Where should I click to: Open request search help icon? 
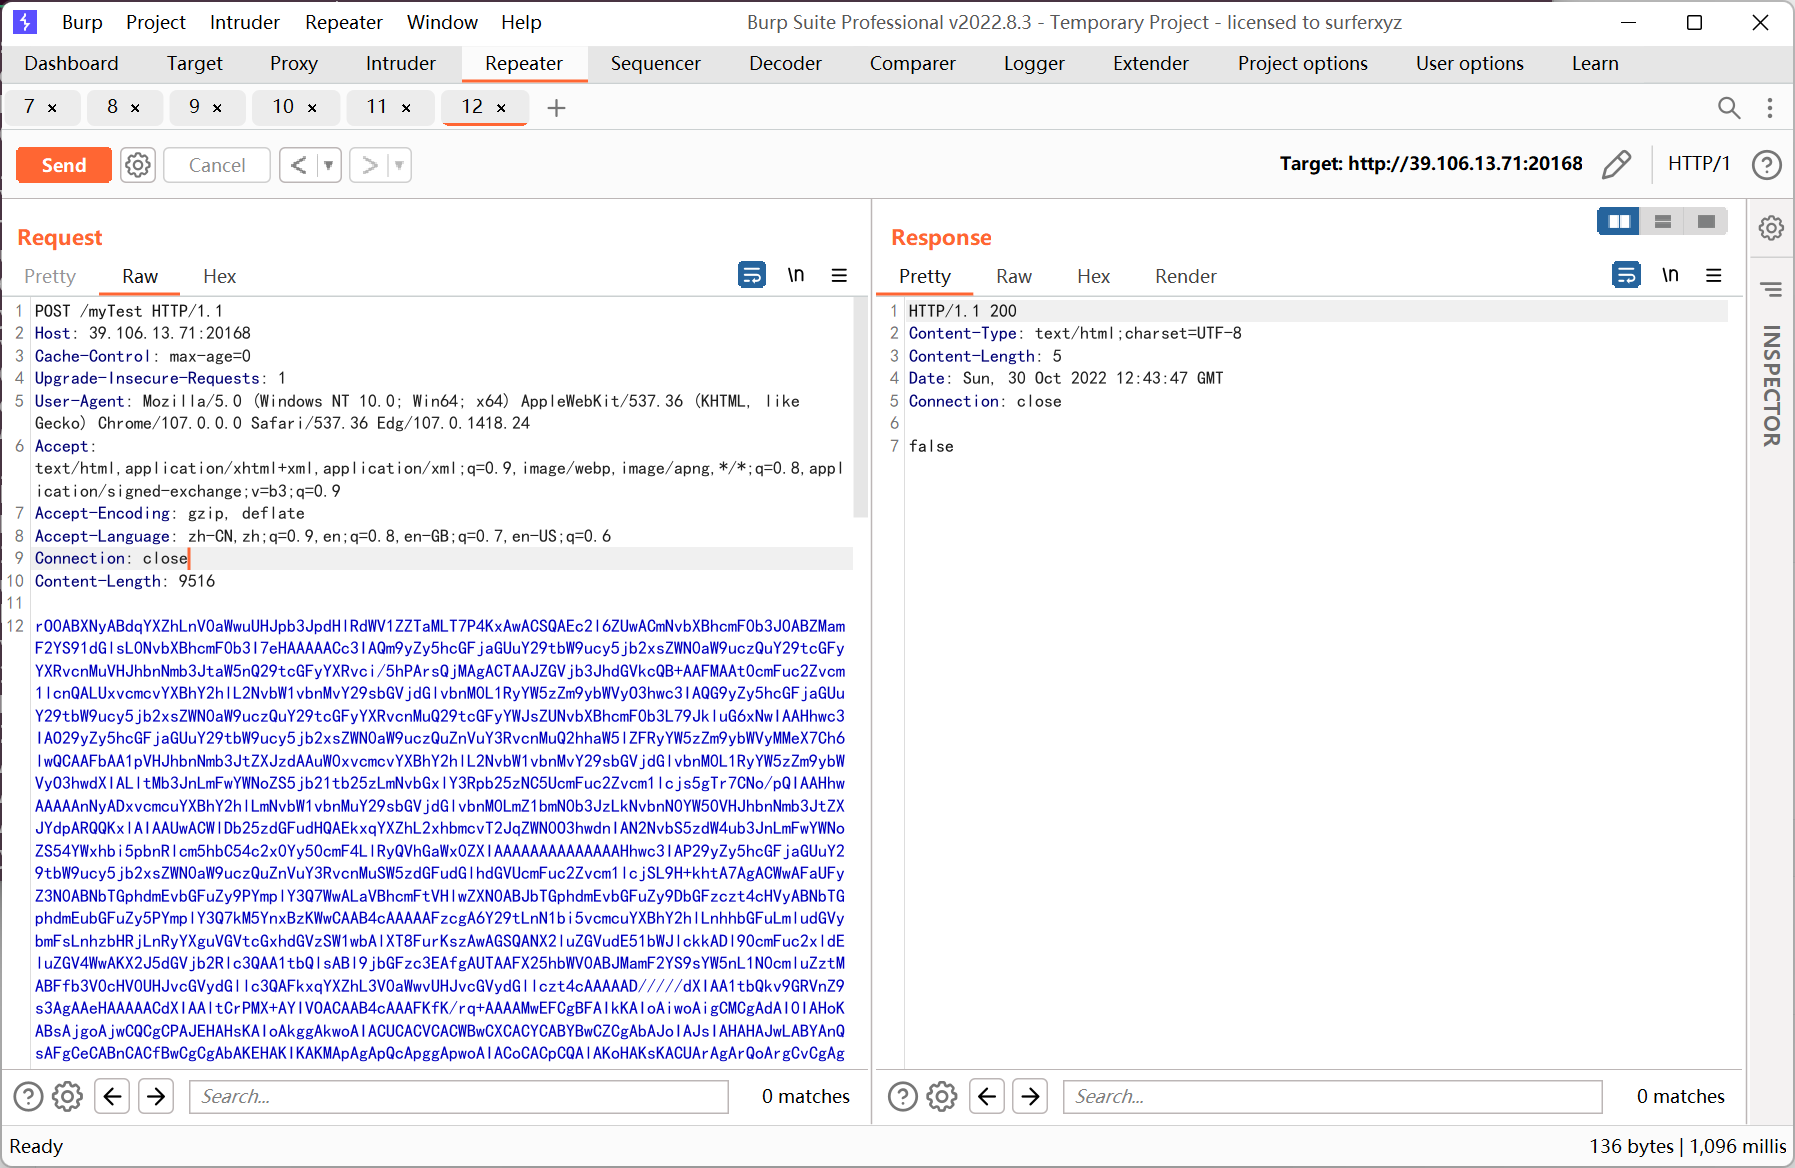pos(28,1097)
